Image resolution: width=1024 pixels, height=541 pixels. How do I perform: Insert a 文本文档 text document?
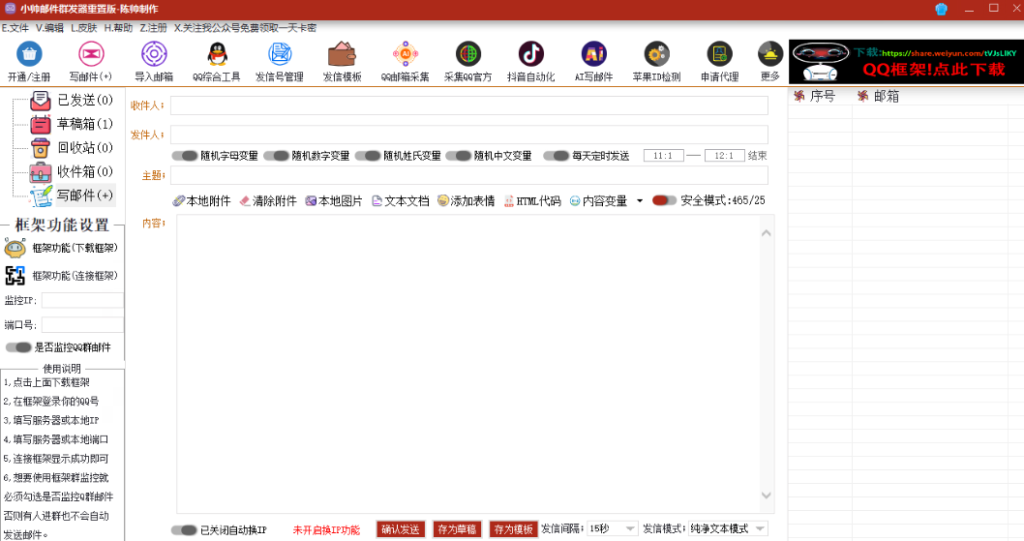coord(400,201)
